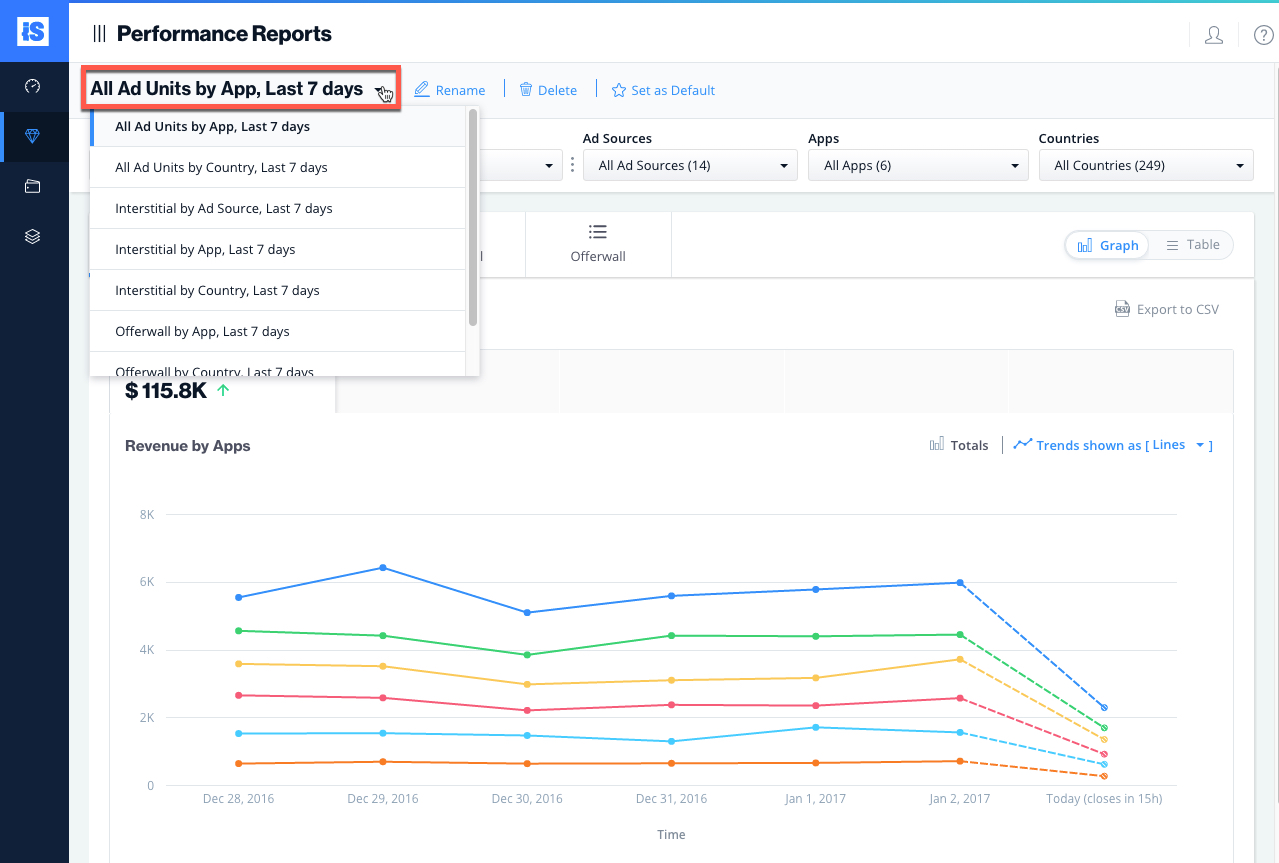Image resolution: width=1279 pixels, height=863 pixels.
Task: Click the layers icon in the sidebar
Action: (x=34, y=236)
